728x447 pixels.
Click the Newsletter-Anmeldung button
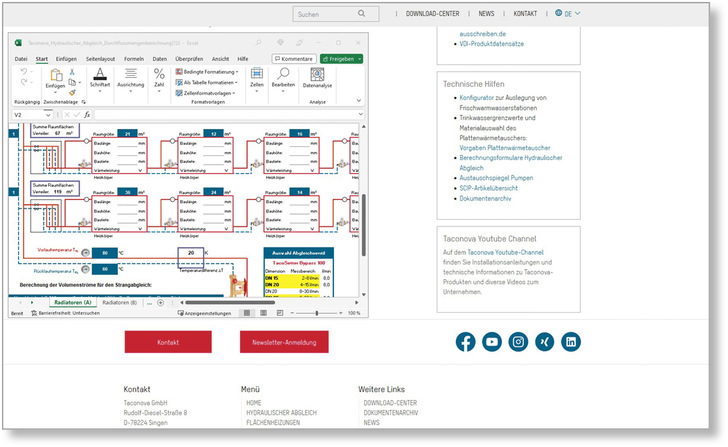284,342
